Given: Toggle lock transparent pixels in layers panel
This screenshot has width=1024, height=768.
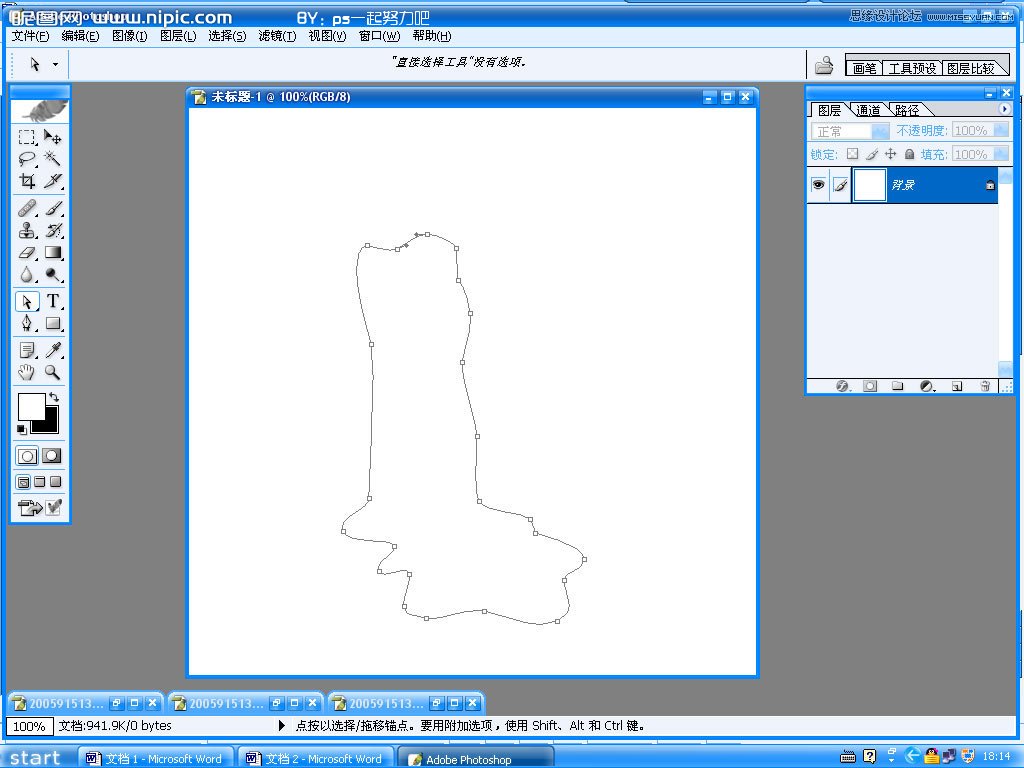Looking at the screenshot, I should tap(852, 154).
